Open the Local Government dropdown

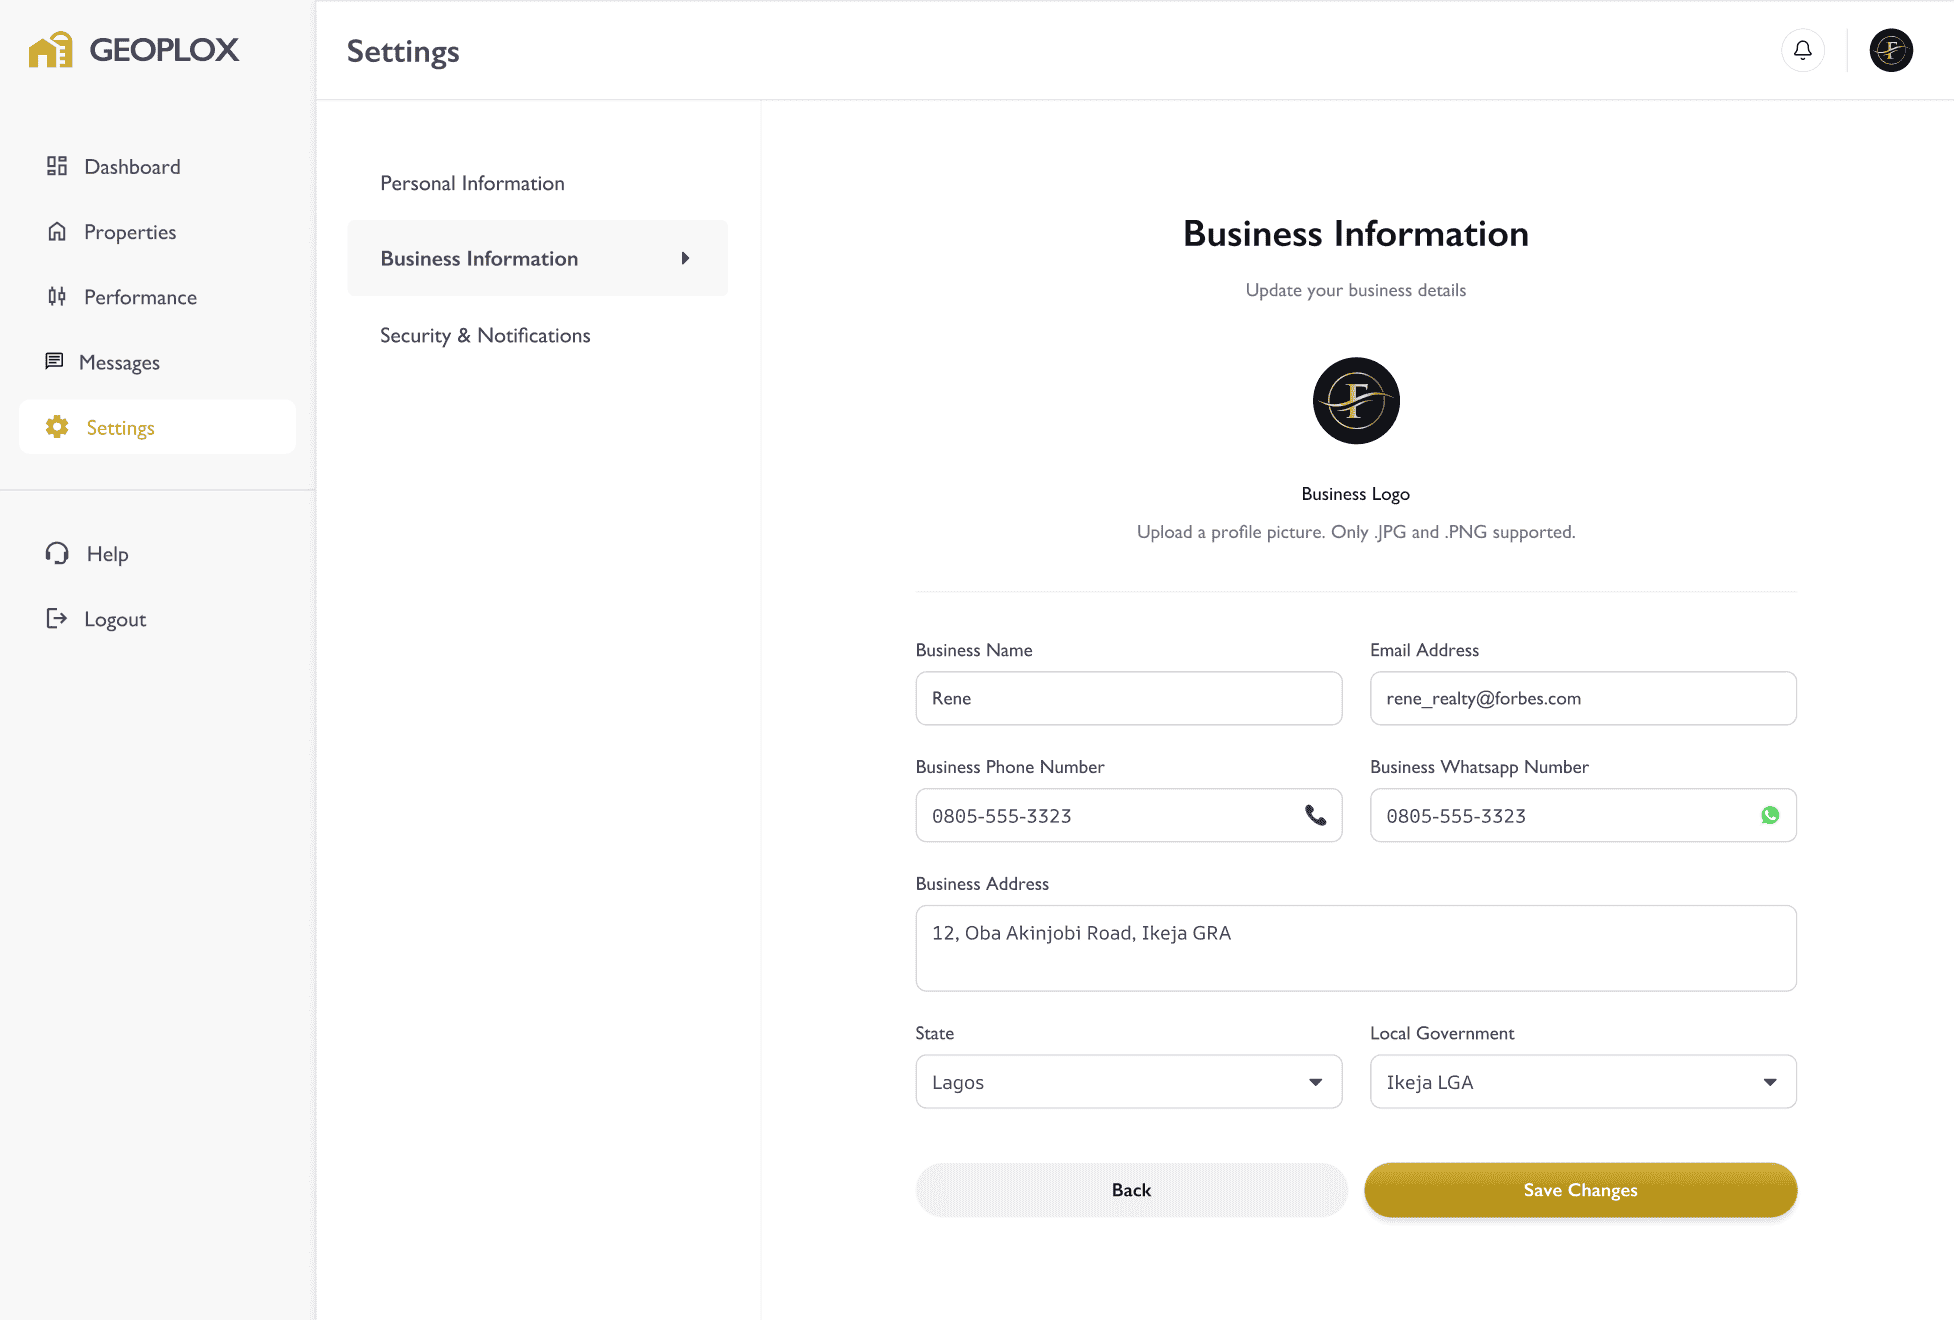1583,1082
